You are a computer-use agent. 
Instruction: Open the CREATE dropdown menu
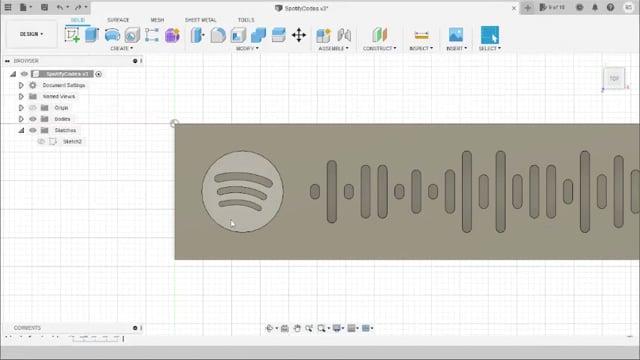[x=121, y=49]
